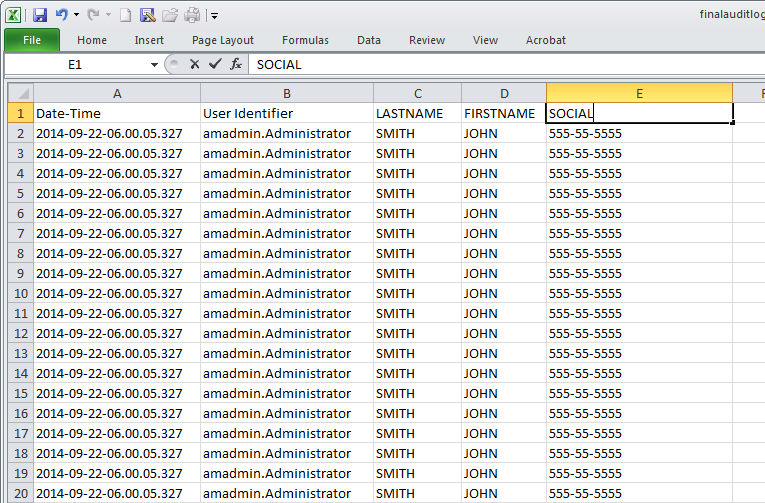Undo the last action

click(x=61, y=15)
